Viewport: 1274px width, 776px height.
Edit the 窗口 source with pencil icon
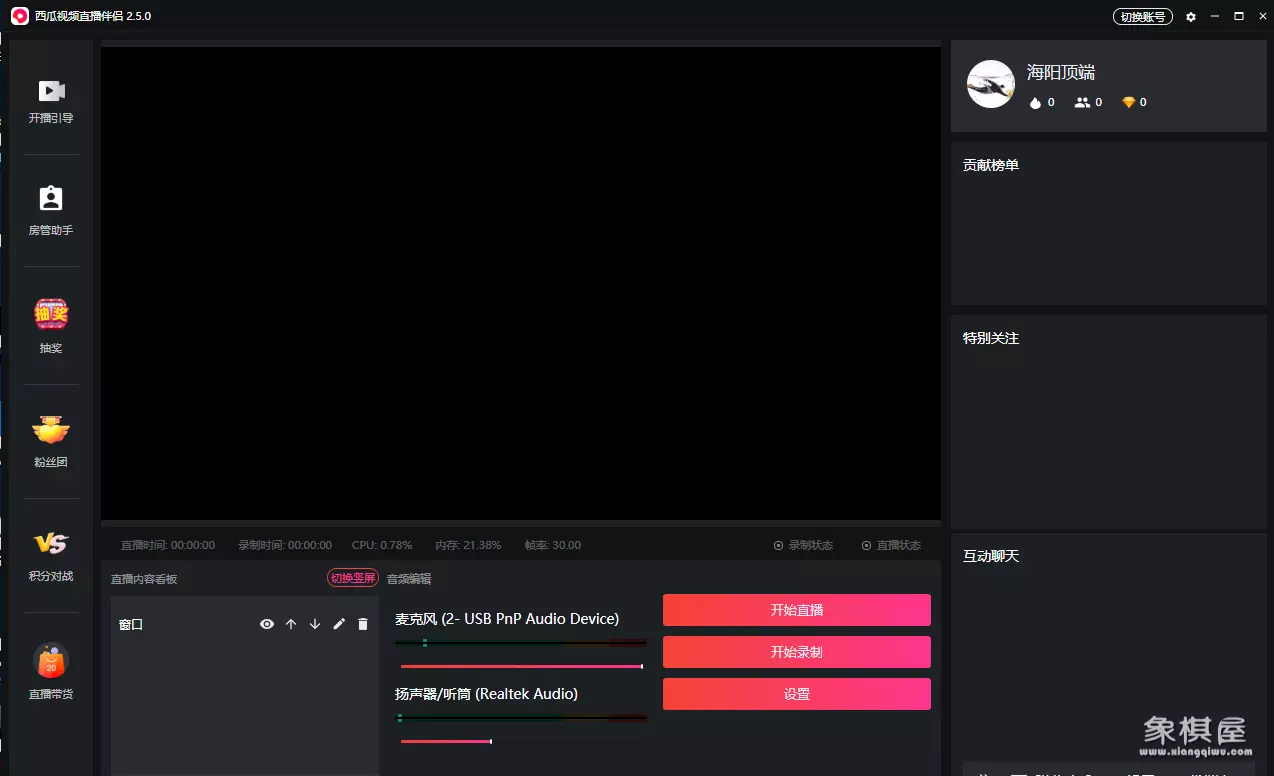pos(339,624)
